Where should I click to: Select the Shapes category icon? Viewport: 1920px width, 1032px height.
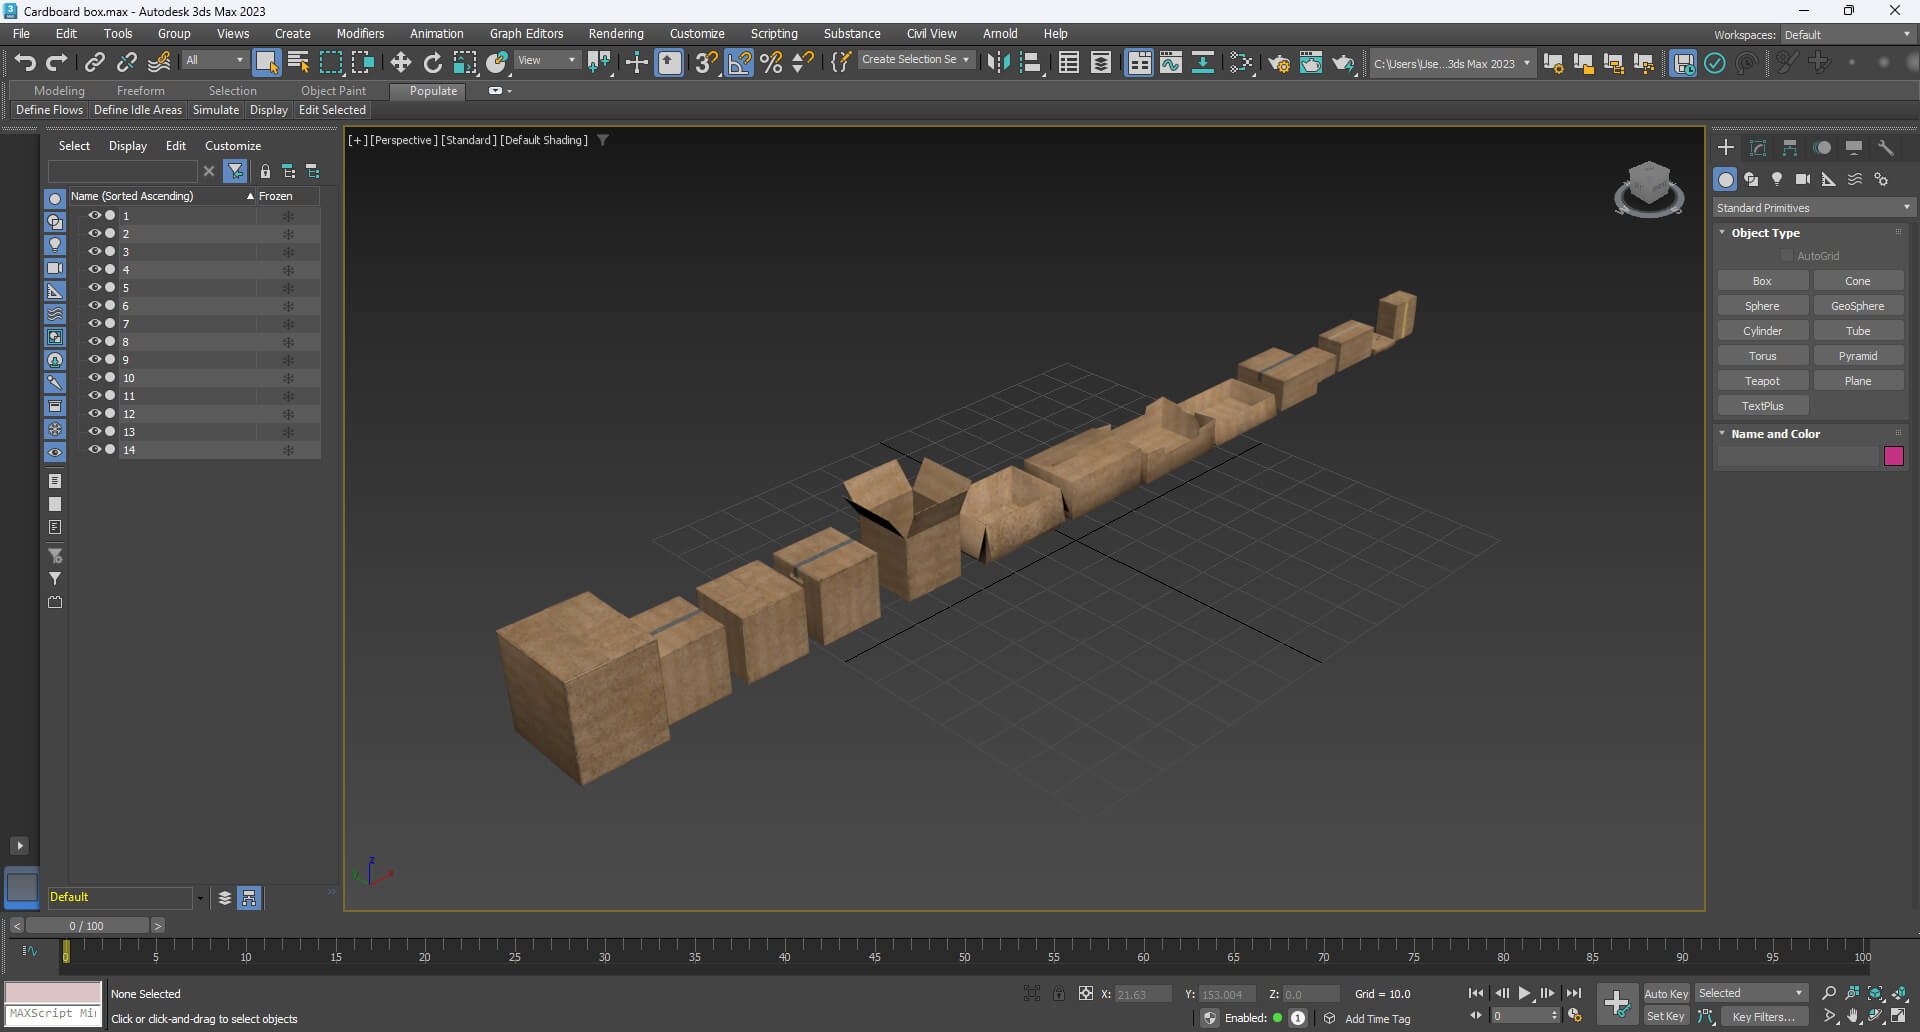1751,179
